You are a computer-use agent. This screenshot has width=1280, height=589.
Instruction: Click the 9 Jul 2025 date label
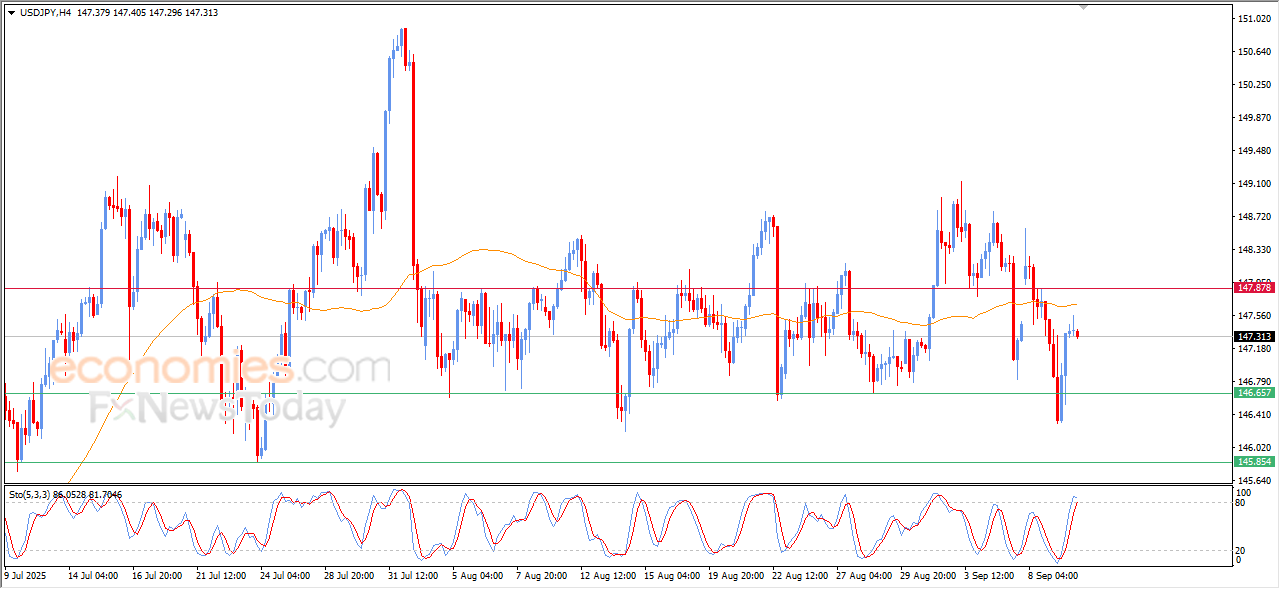25,576
